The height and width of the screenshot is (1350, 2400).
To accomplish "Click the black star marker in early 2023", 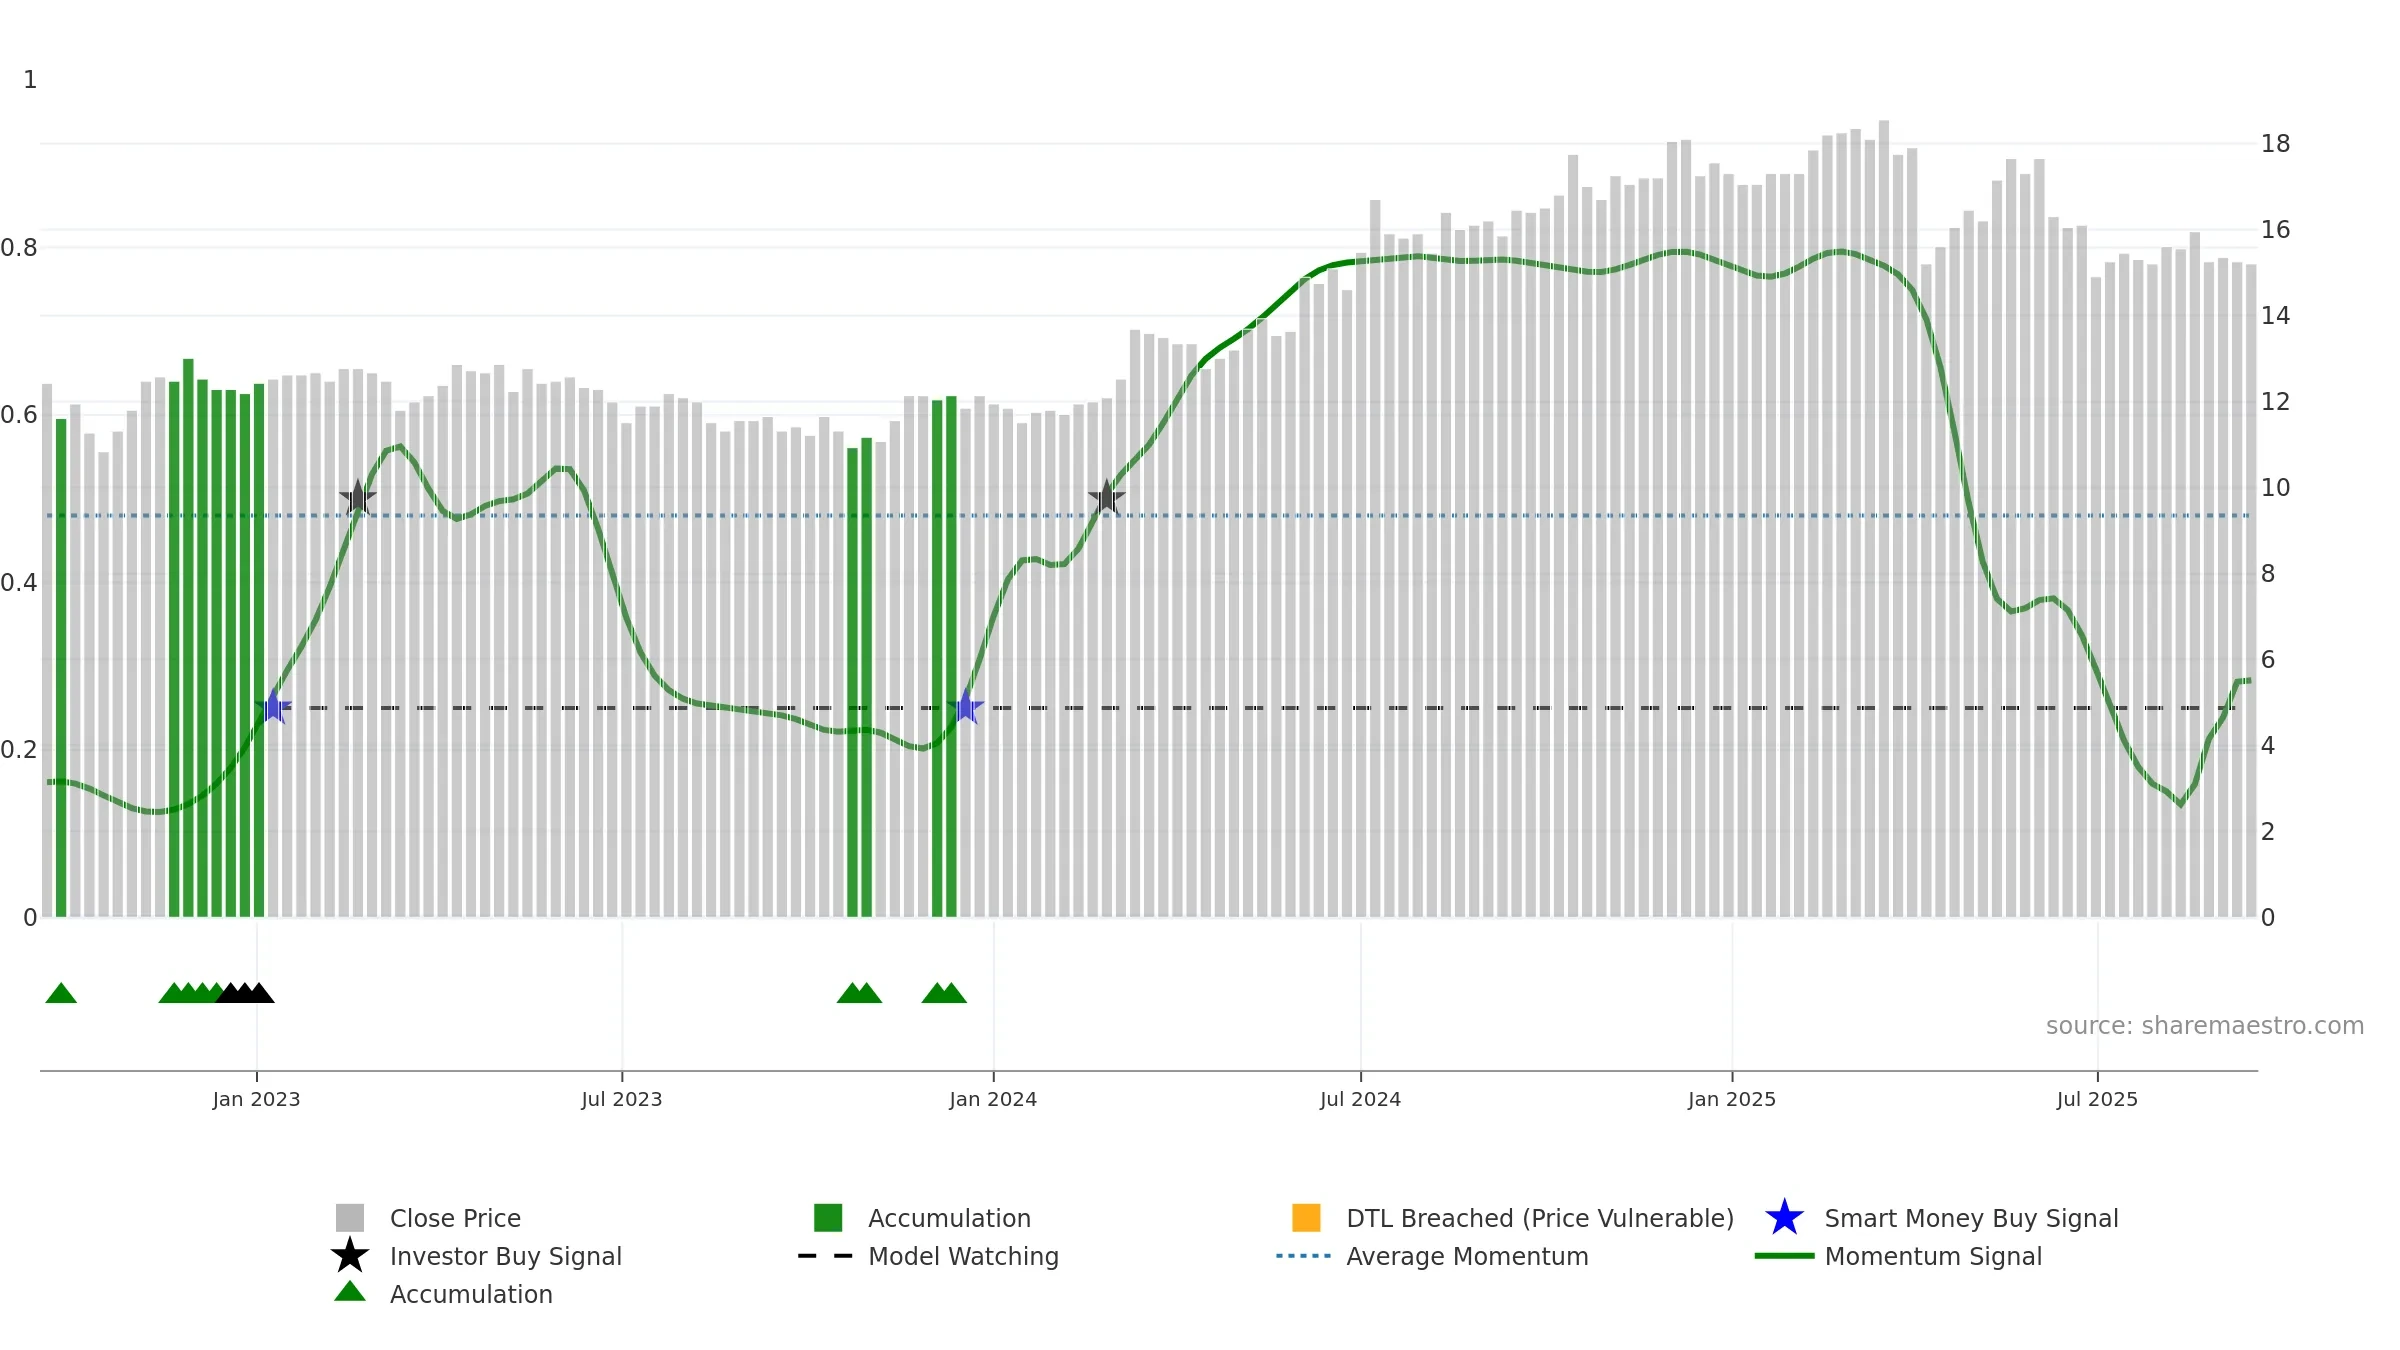I will [x=358, y=497].
